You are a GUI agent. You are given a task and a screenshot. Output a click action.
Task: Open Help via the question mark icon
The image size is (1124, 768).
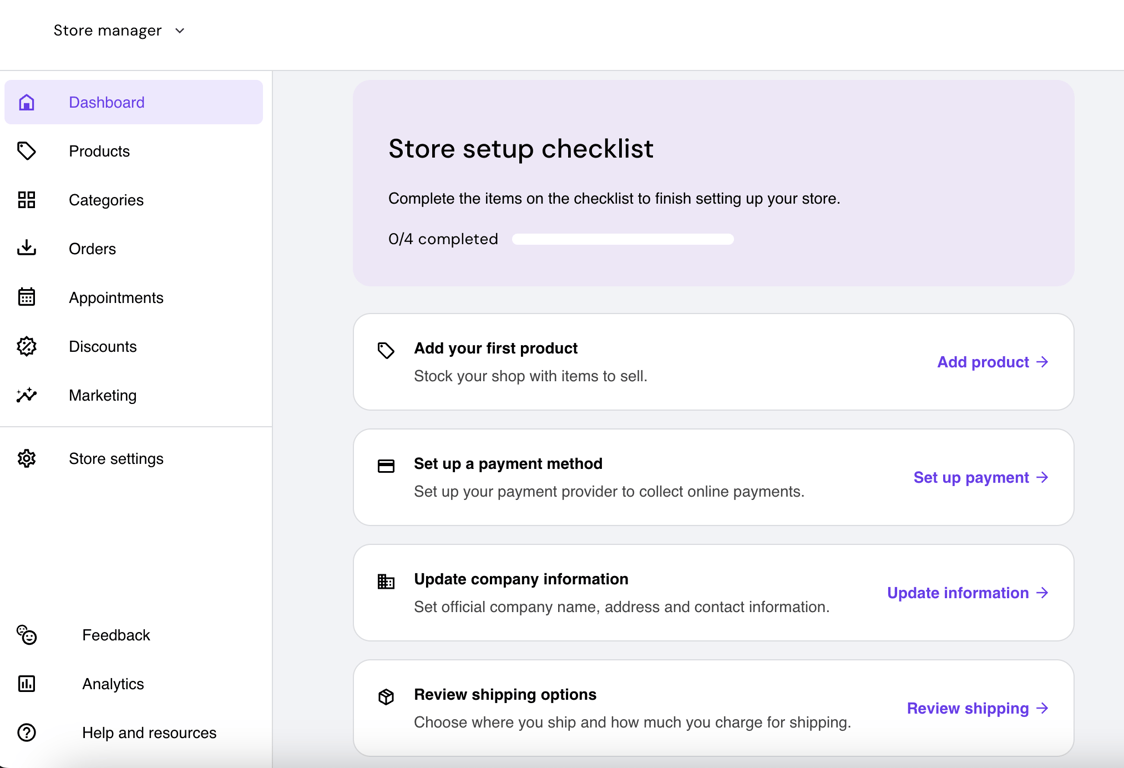[26, 733]
